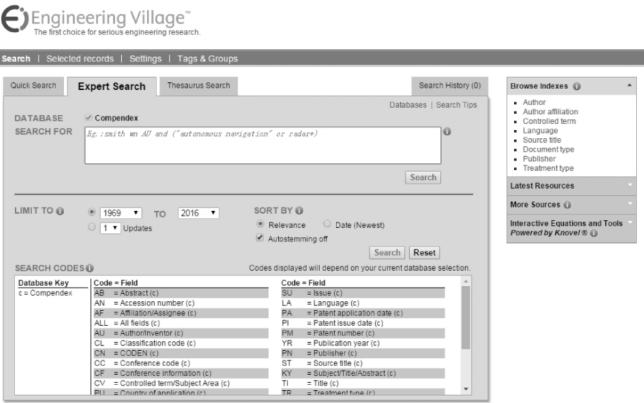
Task: Open info icon beside search query box
Action: pos(447,131)
